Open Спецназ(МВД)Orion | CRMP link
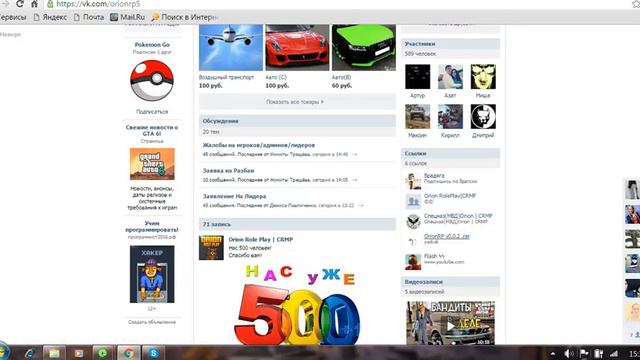 pyautogui.click(x=458, y=216)
